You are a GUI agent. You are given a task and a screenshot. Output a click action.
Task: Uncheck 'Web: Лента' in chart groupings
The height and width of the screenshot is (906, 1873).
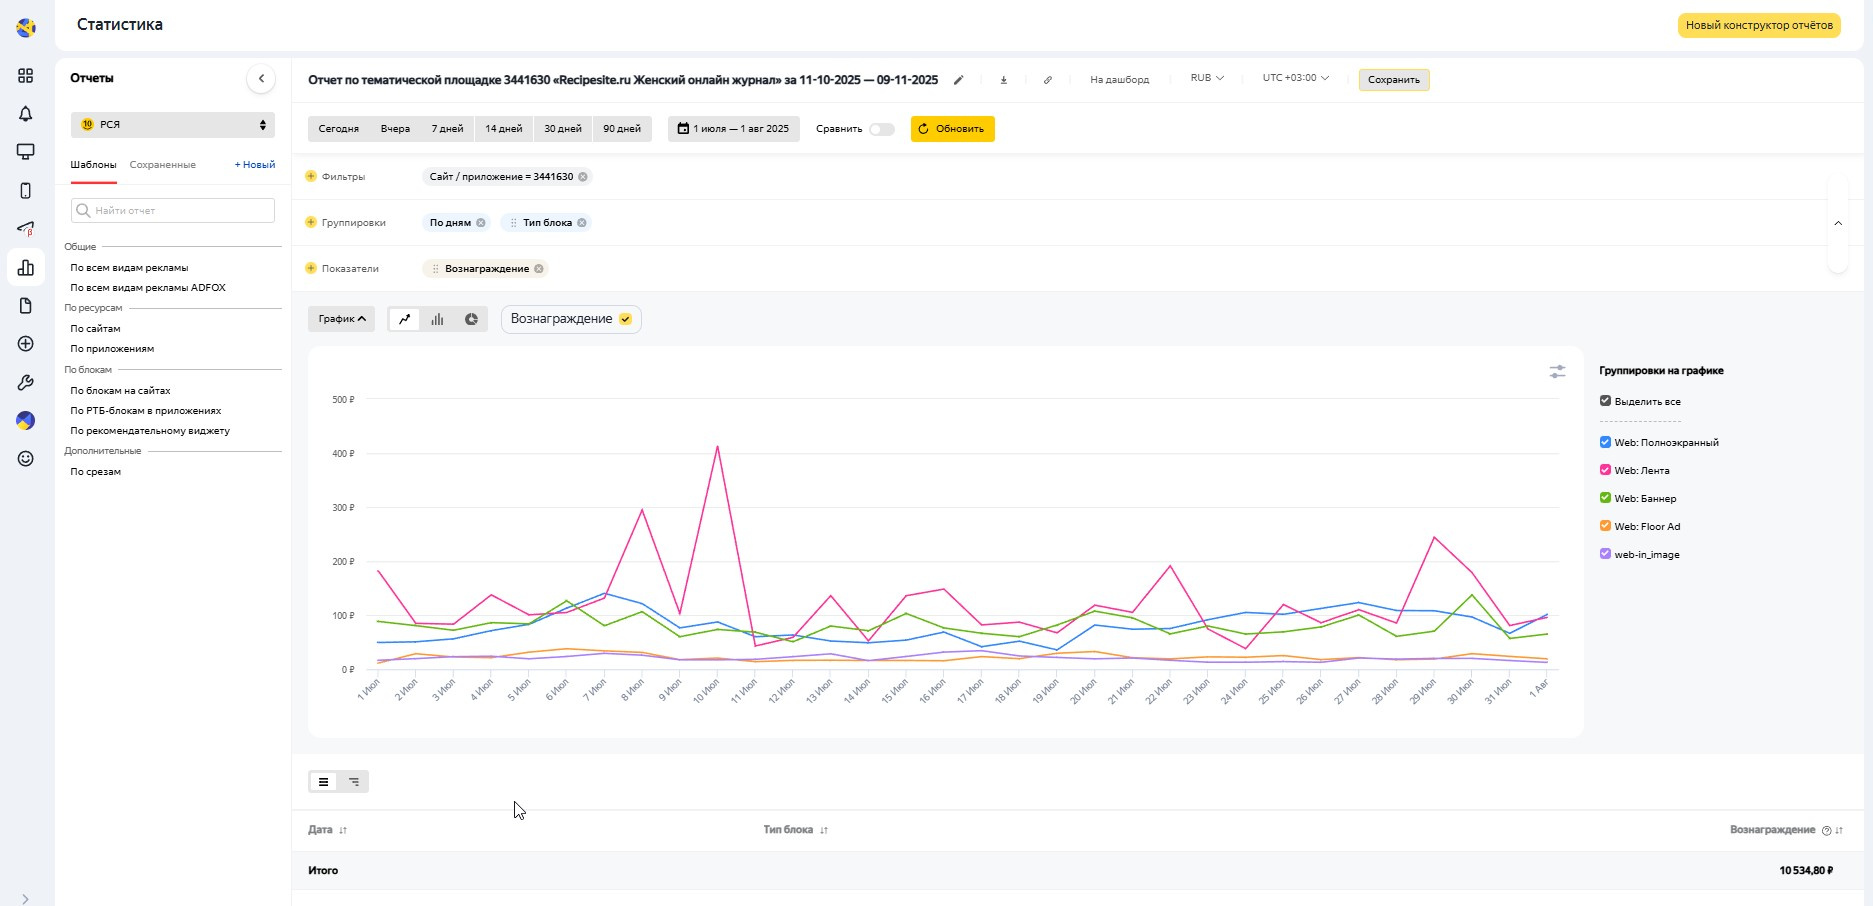coord(1605,470)
